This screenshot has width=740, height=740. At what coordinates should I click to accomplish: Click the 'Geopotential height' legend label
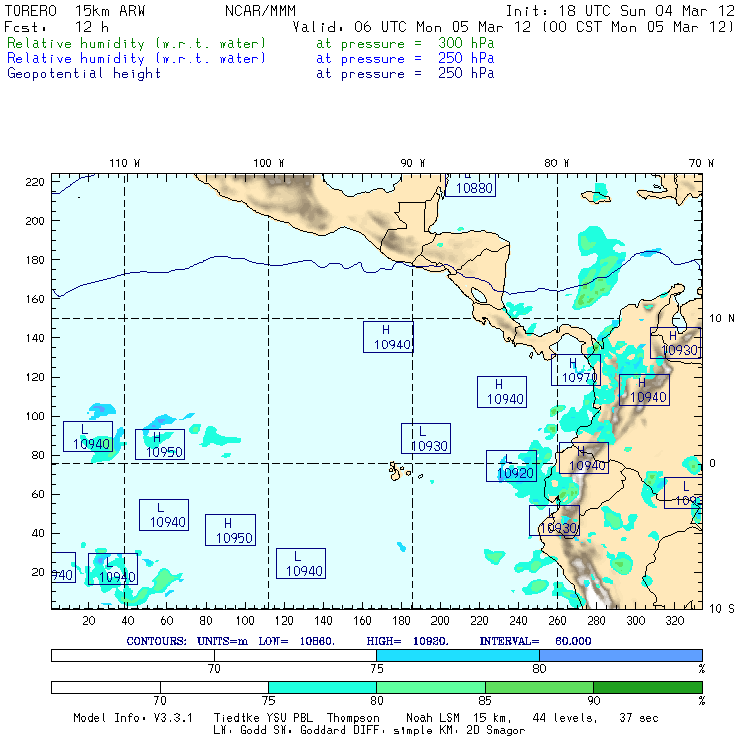(x=84, y=74)
